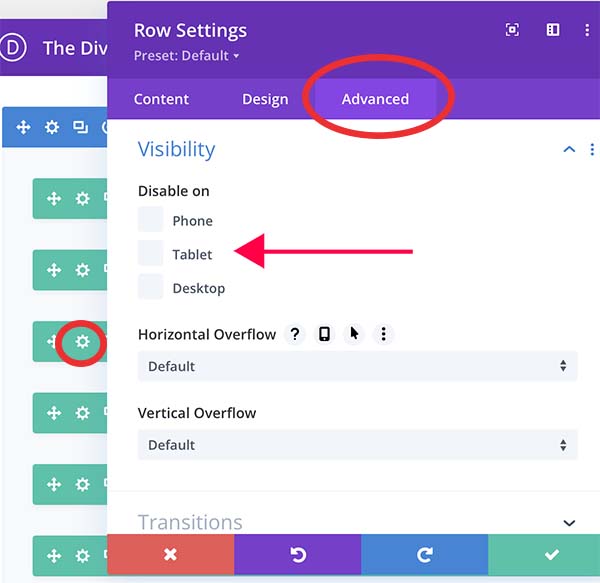Click the hover cursor icon beside Horizontal Overflow
Viewport: 600px width, 583px height.
point(354,334)
